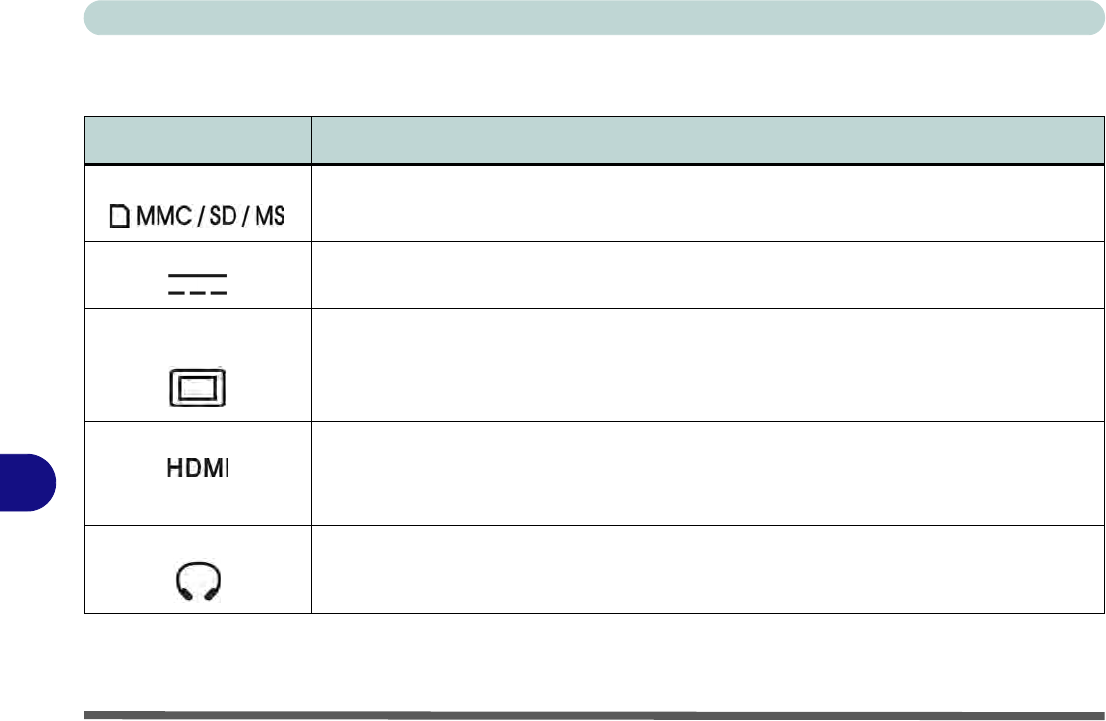
Task: Click the description cell beside the card reader icon
Action: 700,203
